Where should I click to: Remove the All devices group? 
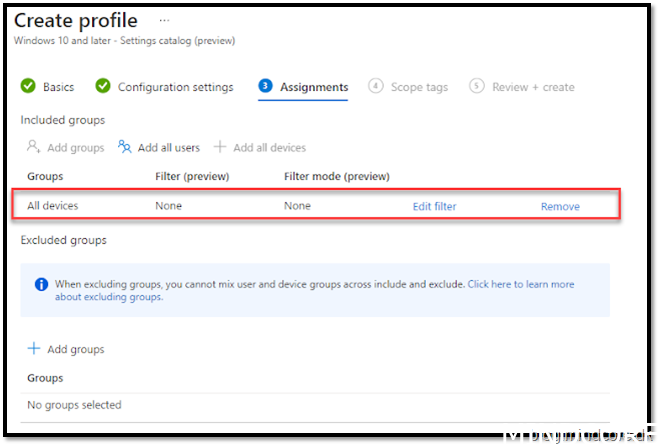(x=560, y=206)
